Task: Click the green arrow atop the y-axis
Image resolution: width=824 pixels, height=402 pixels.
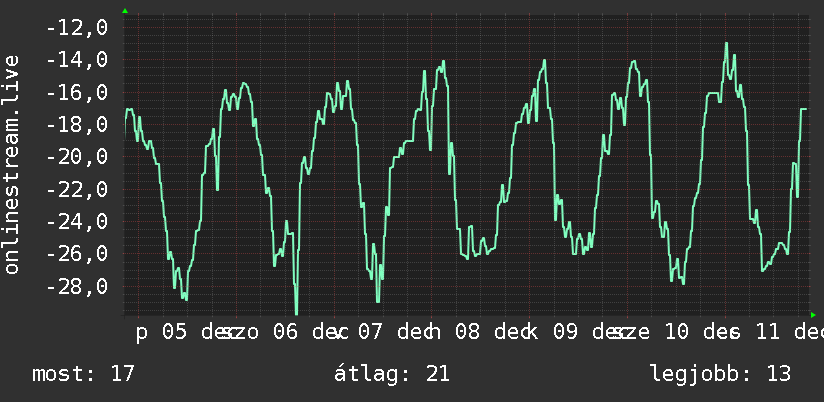Action: 125,11
